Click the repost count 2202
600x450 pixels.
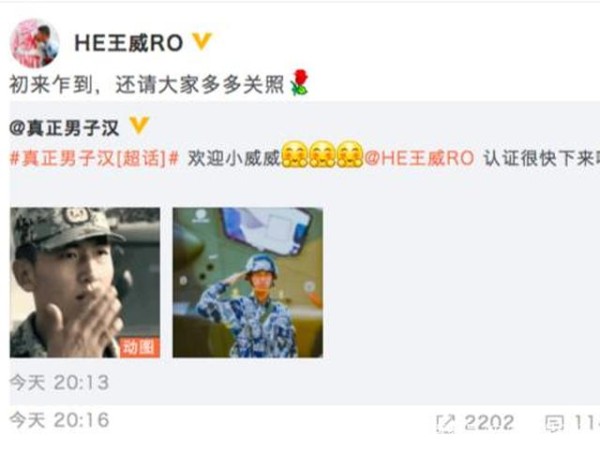tap(489, 423)
